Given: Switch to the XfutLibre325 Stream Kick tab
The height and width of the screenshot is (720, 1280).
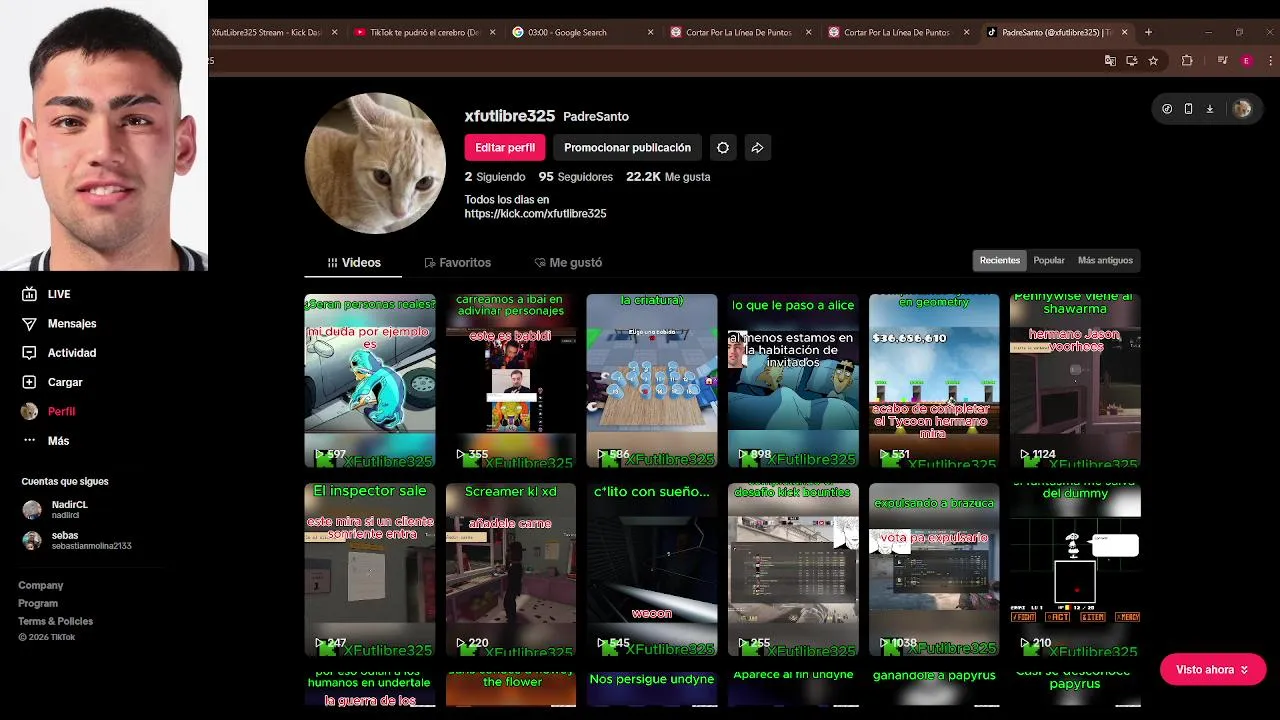Looking at the screenshot, I should [272, 32].
